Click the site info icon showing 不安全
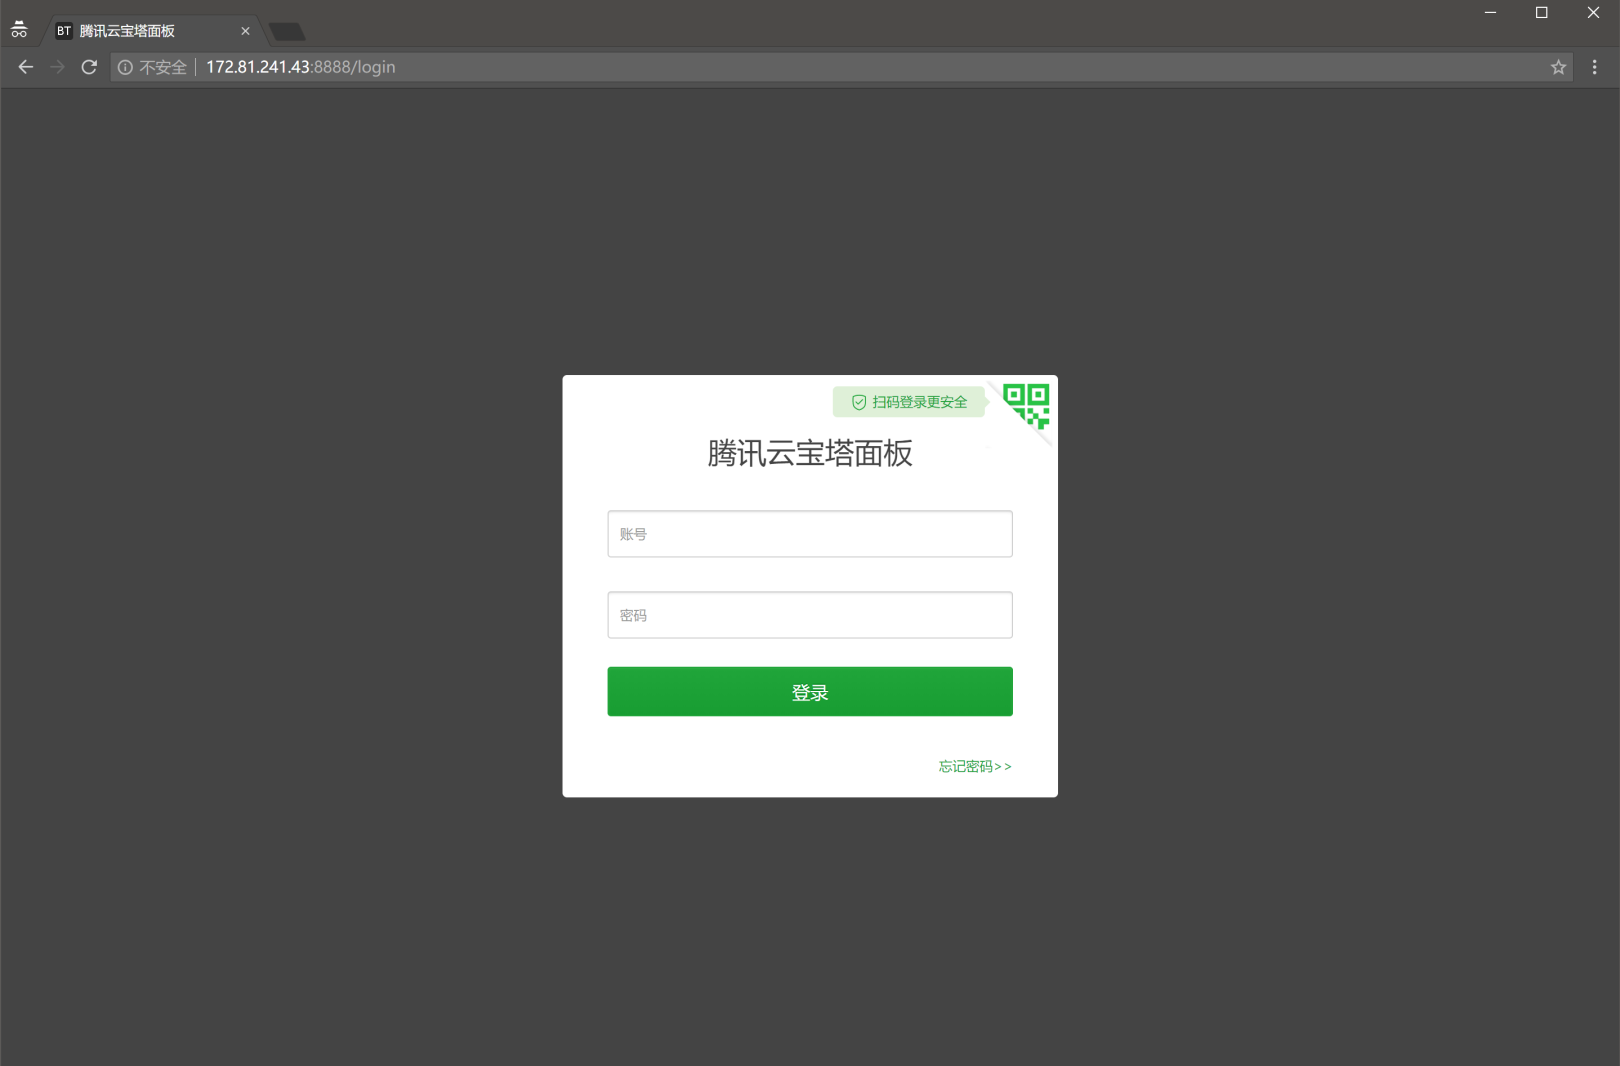The image size is (1620, 1066). [x=125, y=67]
